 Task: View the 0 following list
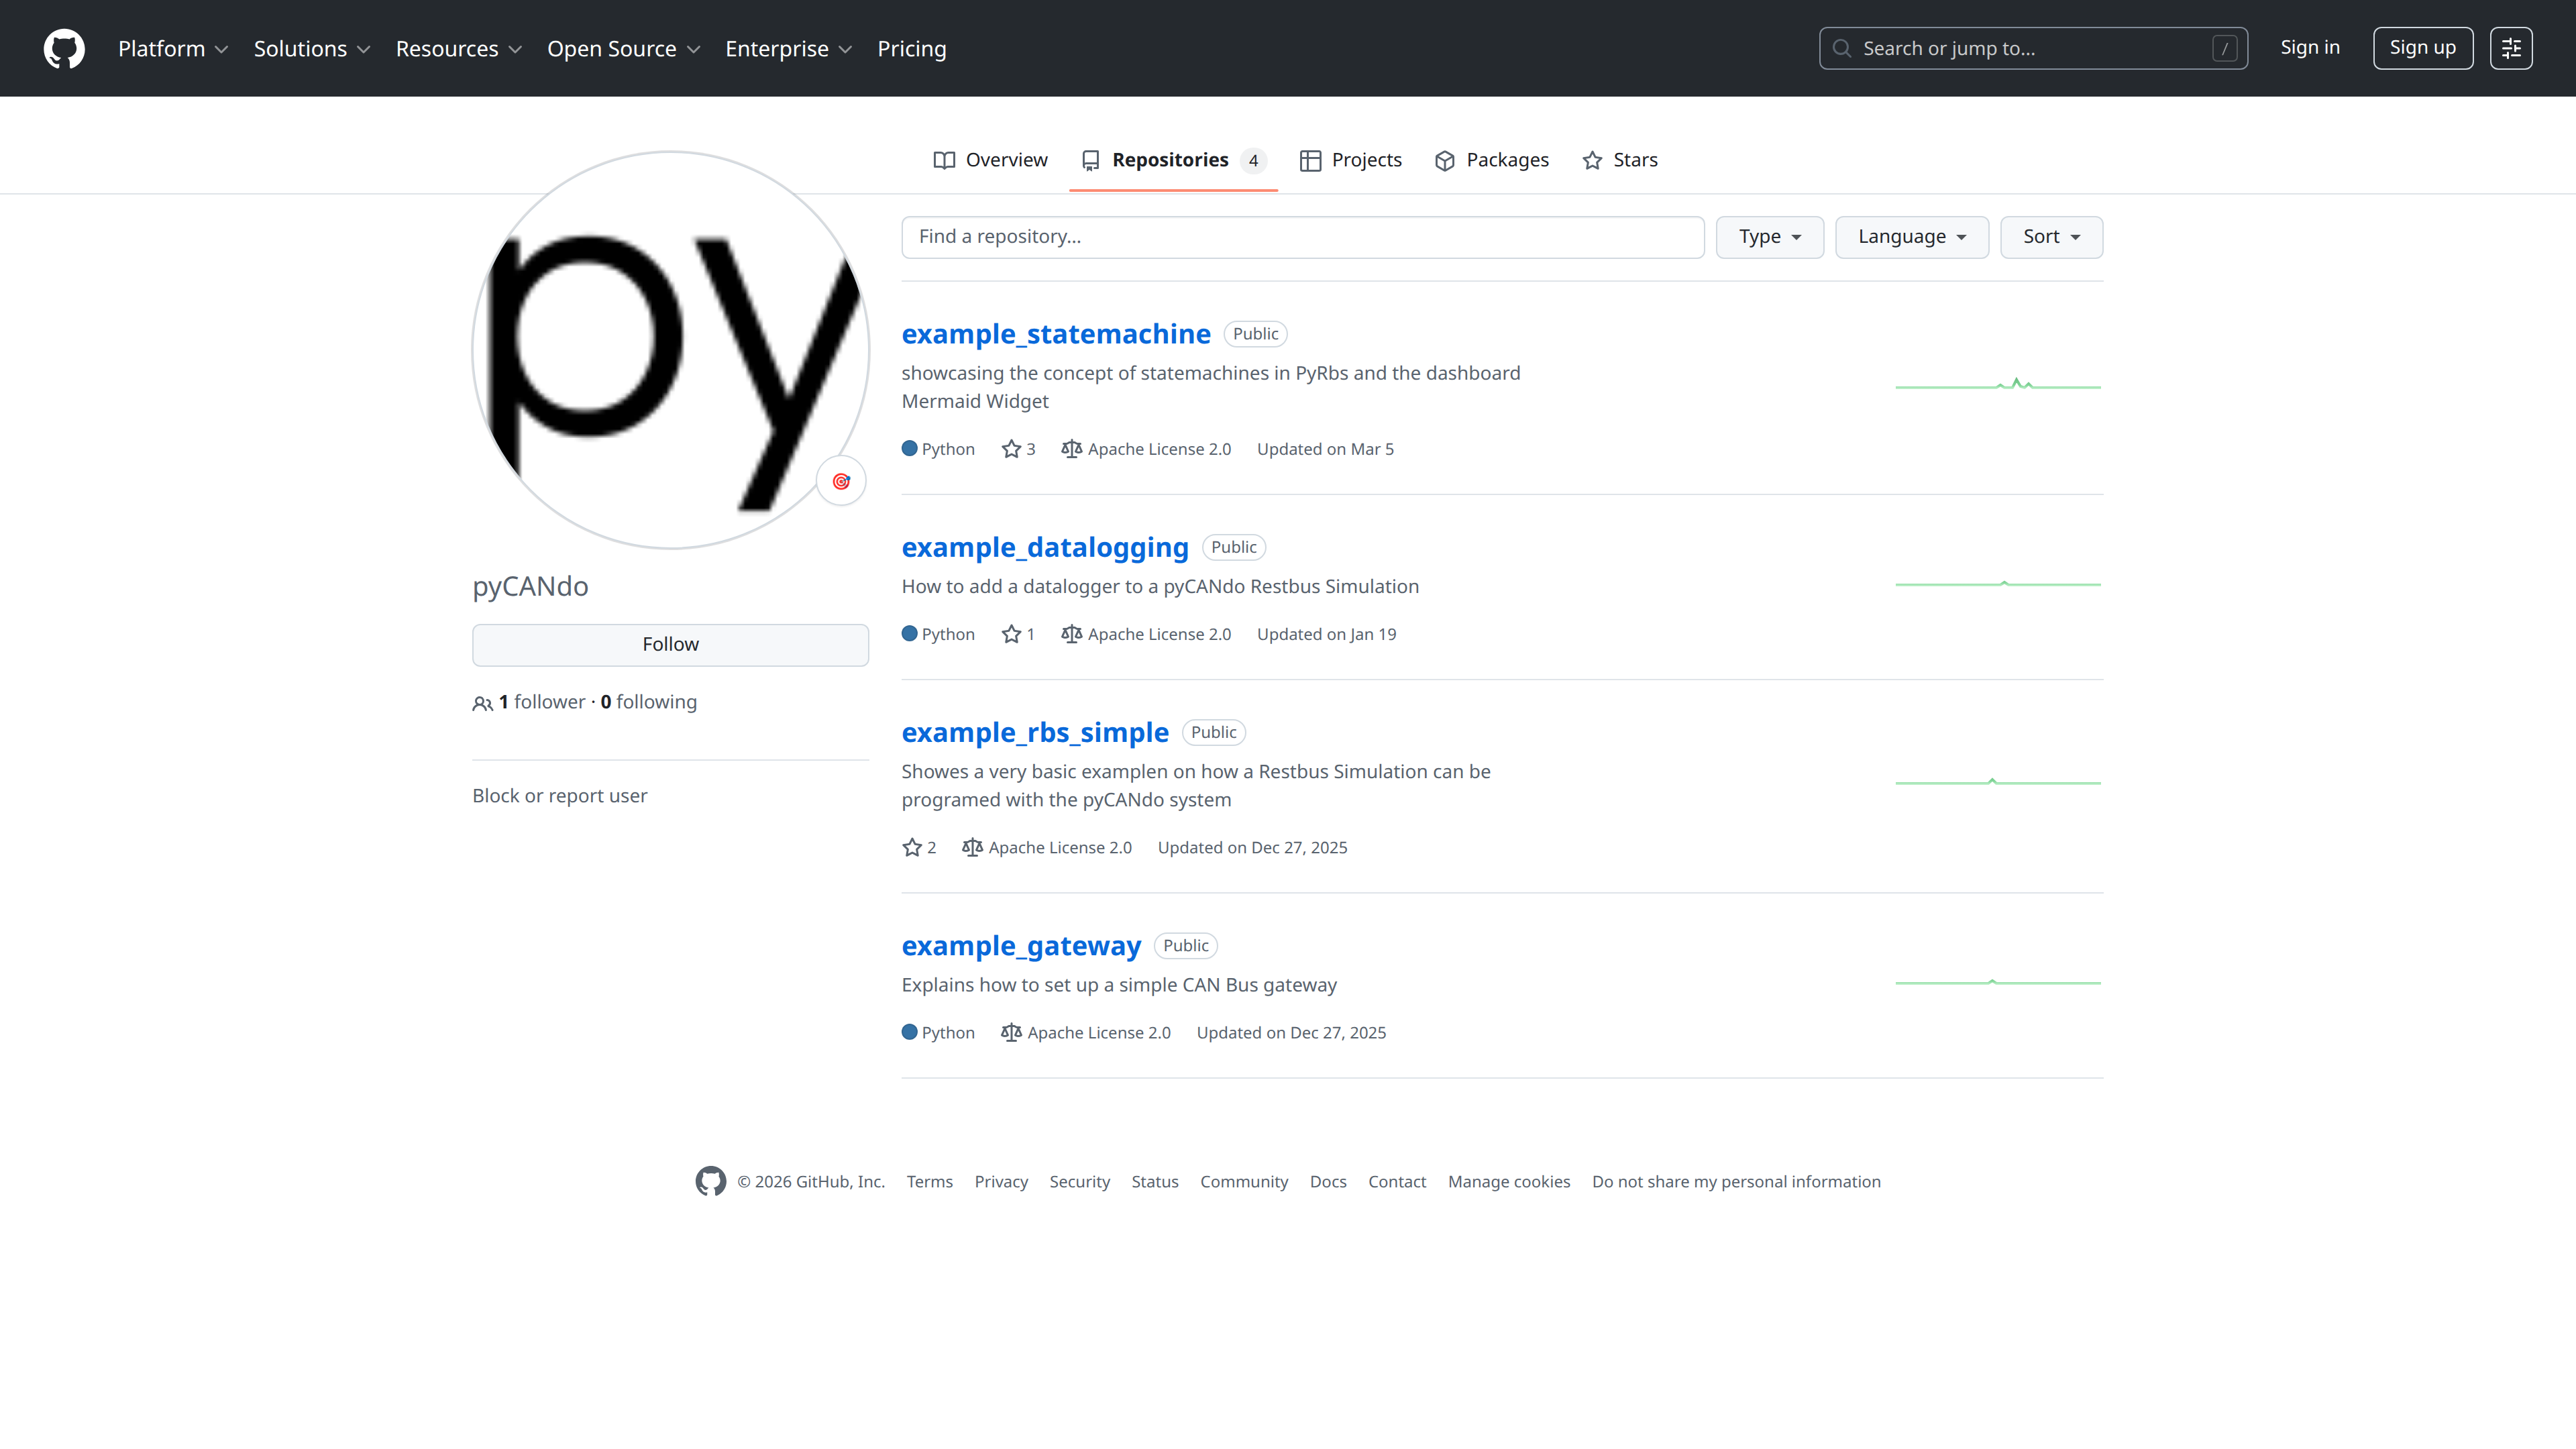[648, 702]
